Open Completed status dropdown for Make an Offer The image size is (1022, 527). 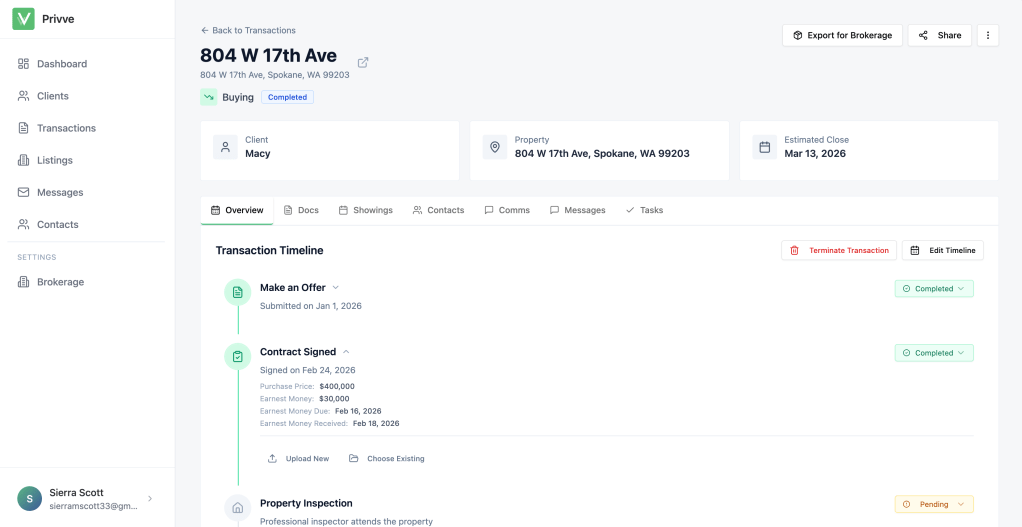coord(933,289)
